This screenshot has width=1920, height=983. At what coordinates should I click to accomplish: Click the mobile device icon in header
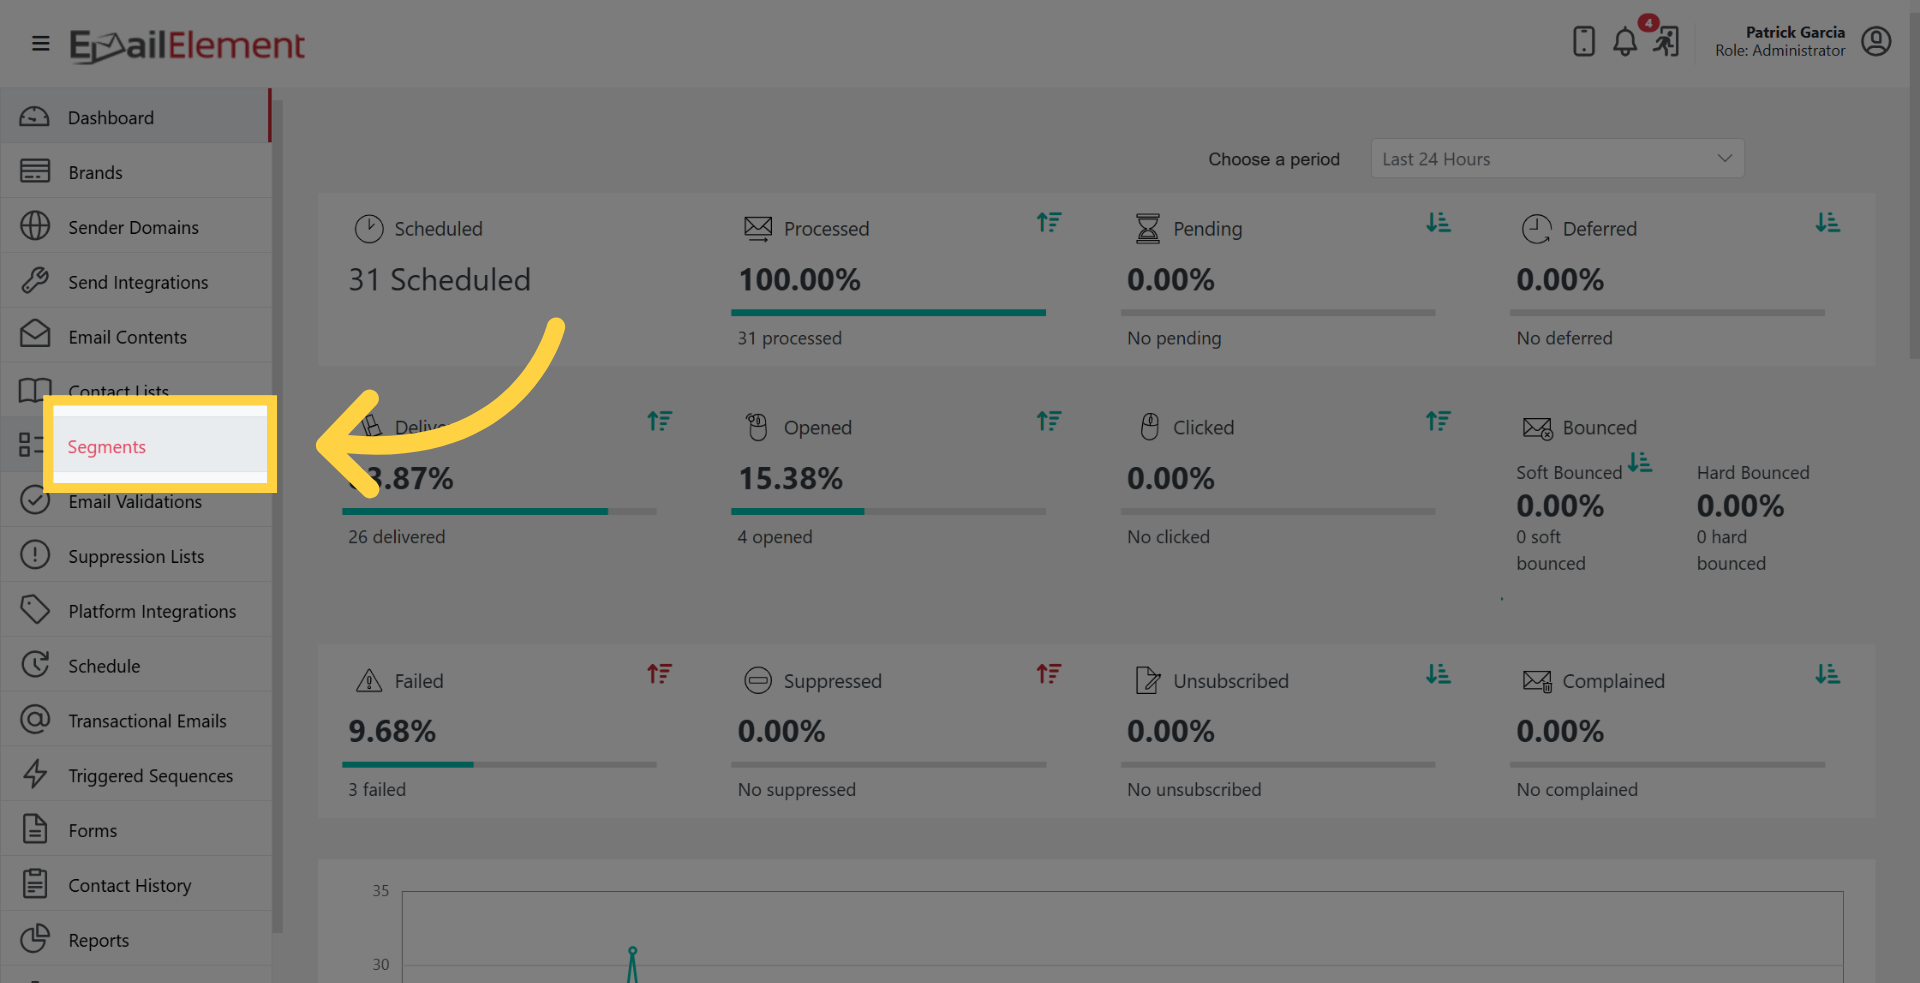tap(1584, 41)
